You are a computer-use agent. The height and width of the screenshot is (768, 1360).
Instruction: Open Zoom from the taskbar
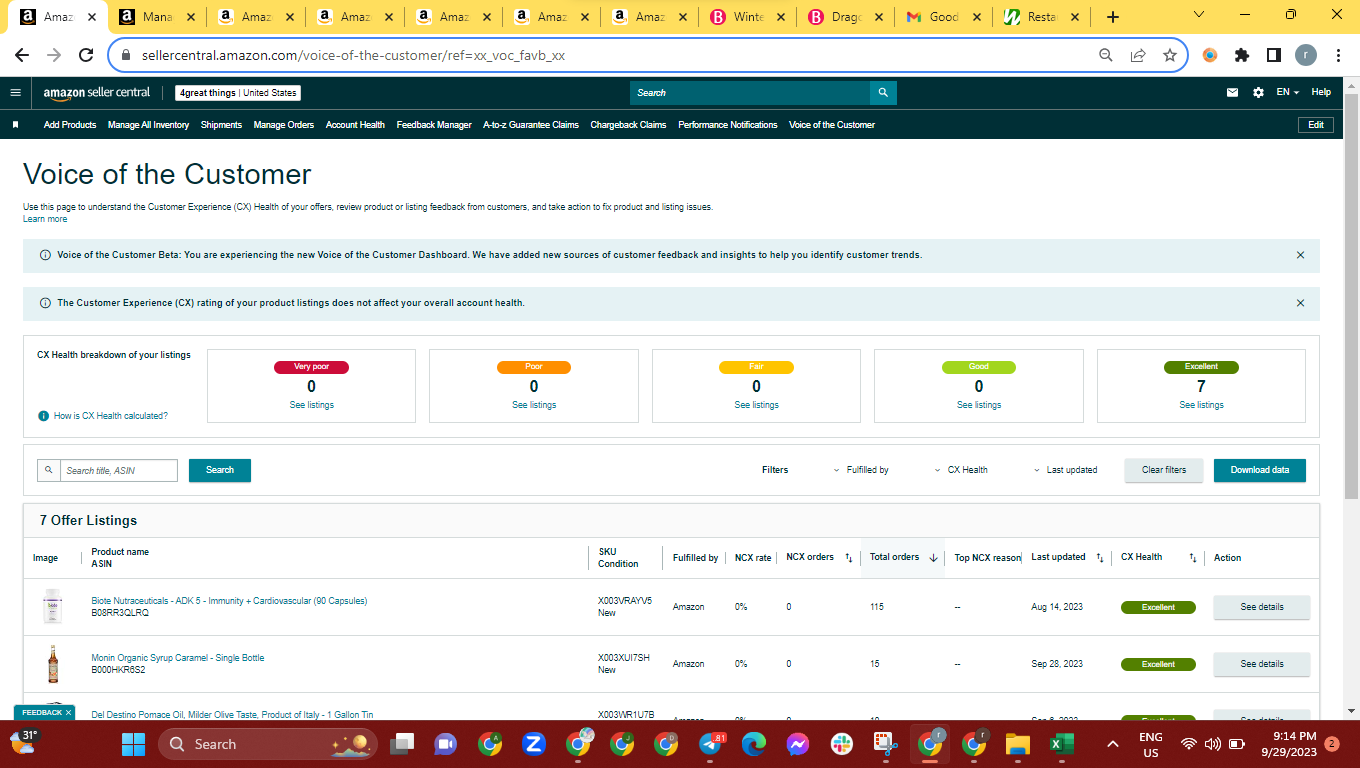533,744
